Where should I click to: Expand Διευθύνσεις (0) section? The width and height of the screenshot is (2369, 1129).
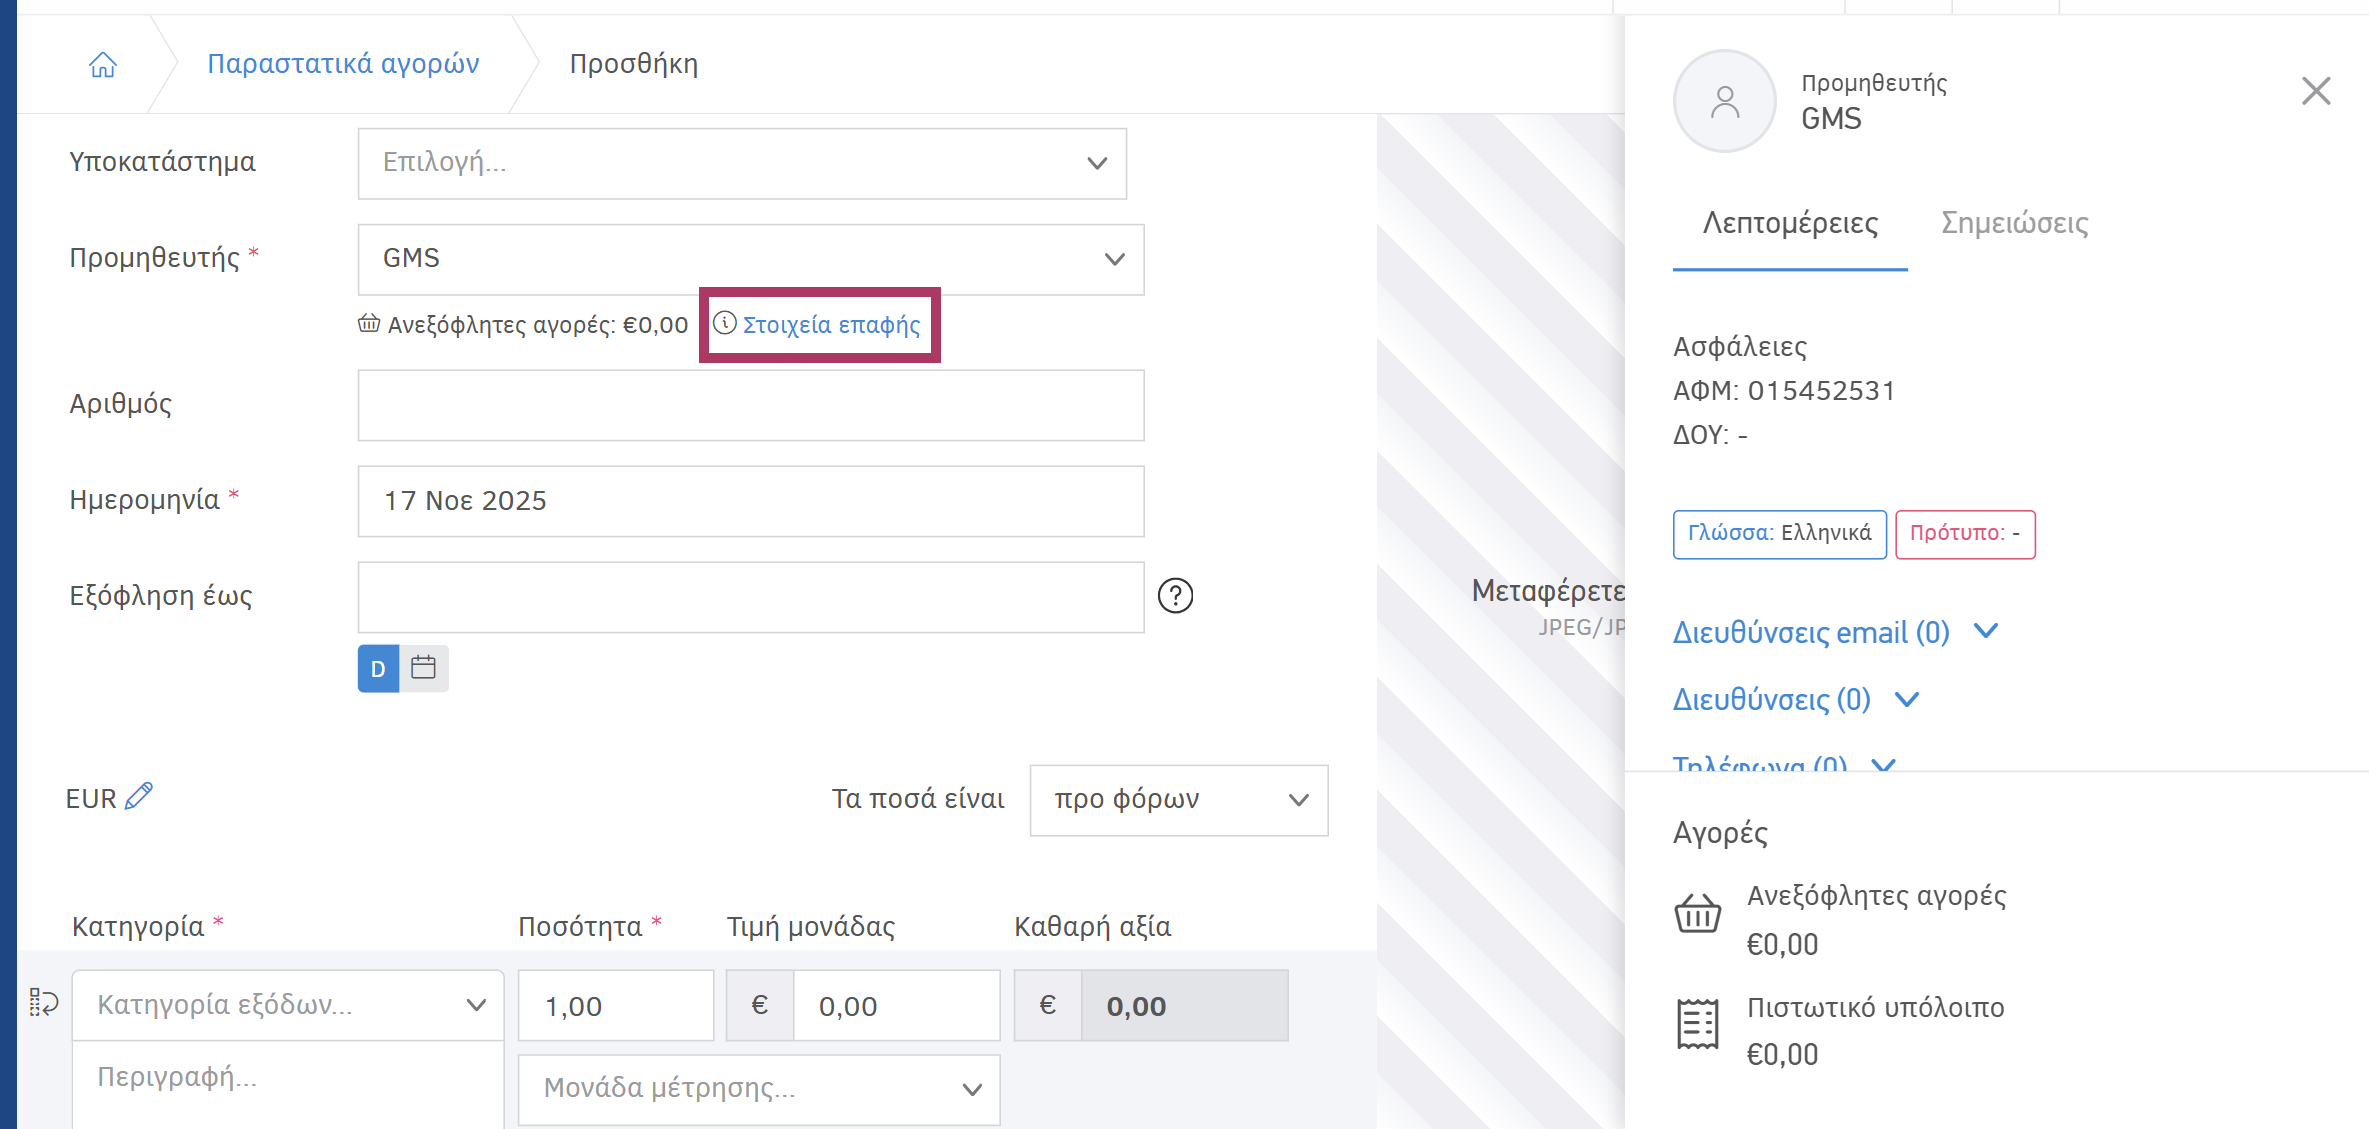click(x=1796, y=699)
